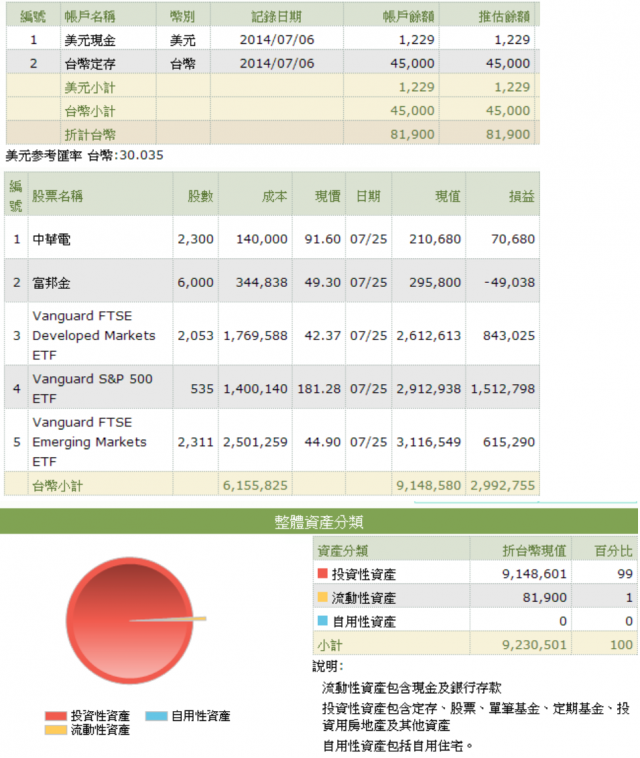The image size is (640, 758).
Task: Click the 資產分類 column header
Action: pyautogui.click(x=343, y=550)
